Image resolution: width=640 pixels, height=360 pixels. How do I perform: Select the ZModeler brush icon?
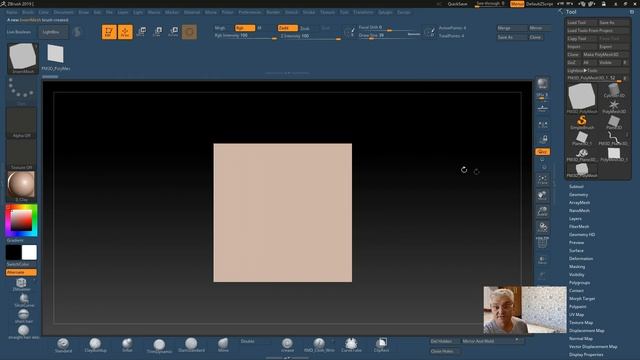tap(21, 284)
